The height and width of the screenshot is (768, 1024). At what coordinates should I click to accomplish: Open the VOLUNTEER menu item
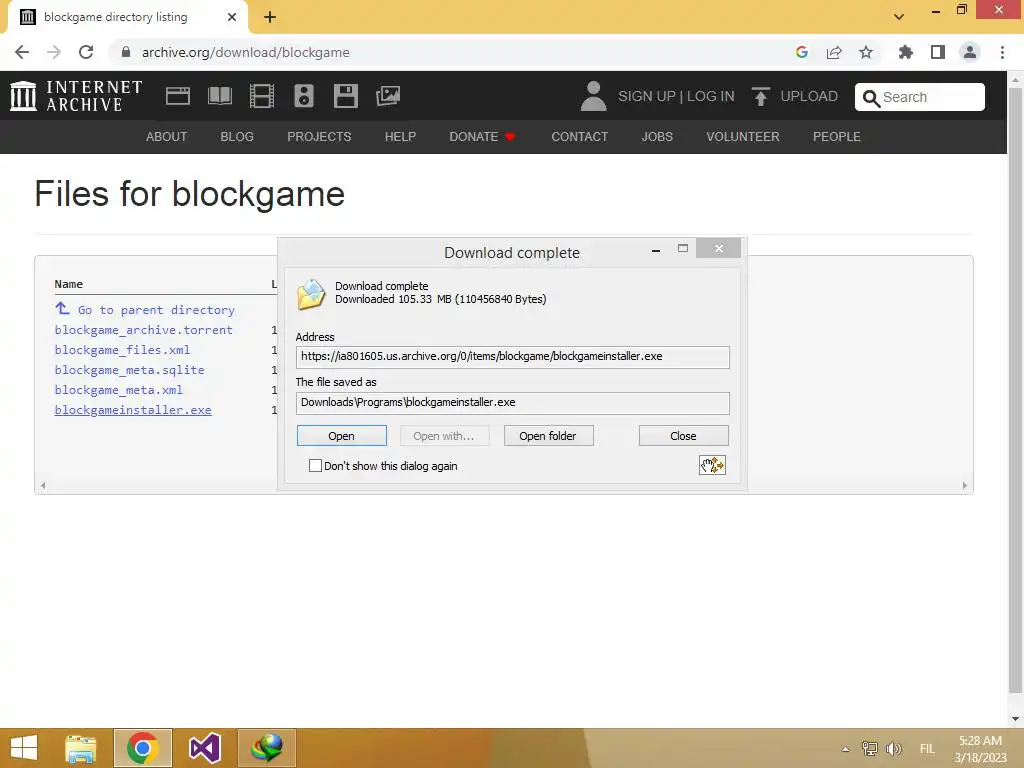pos(743,136)
